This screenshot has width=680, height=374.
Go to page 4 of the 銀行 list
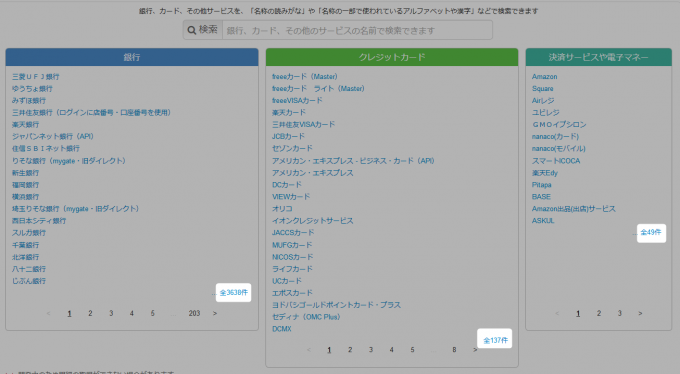point(131,313)
